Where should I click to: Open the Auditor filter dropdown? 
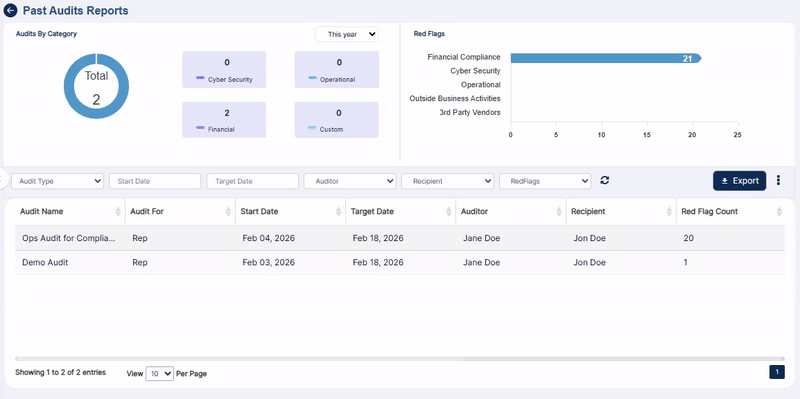click(349, 181)
